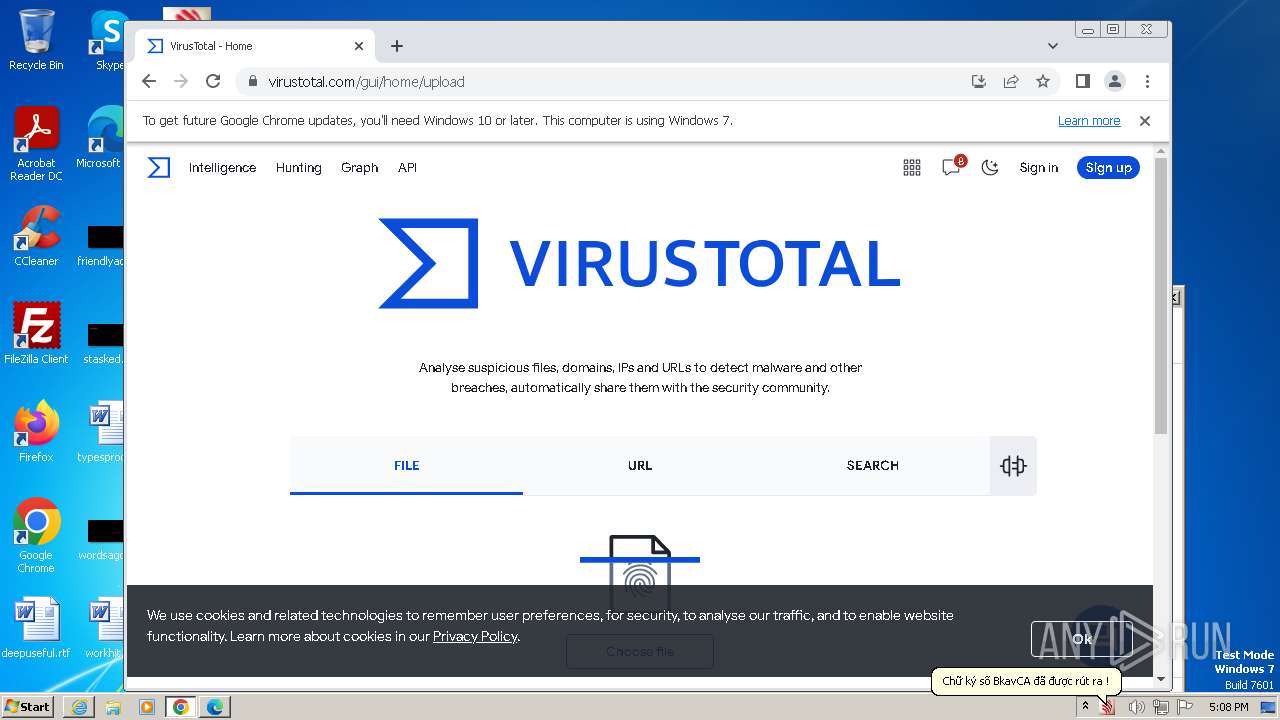Open Chrome three-dot menu
1280x720 pixels.
[1147, 82]
